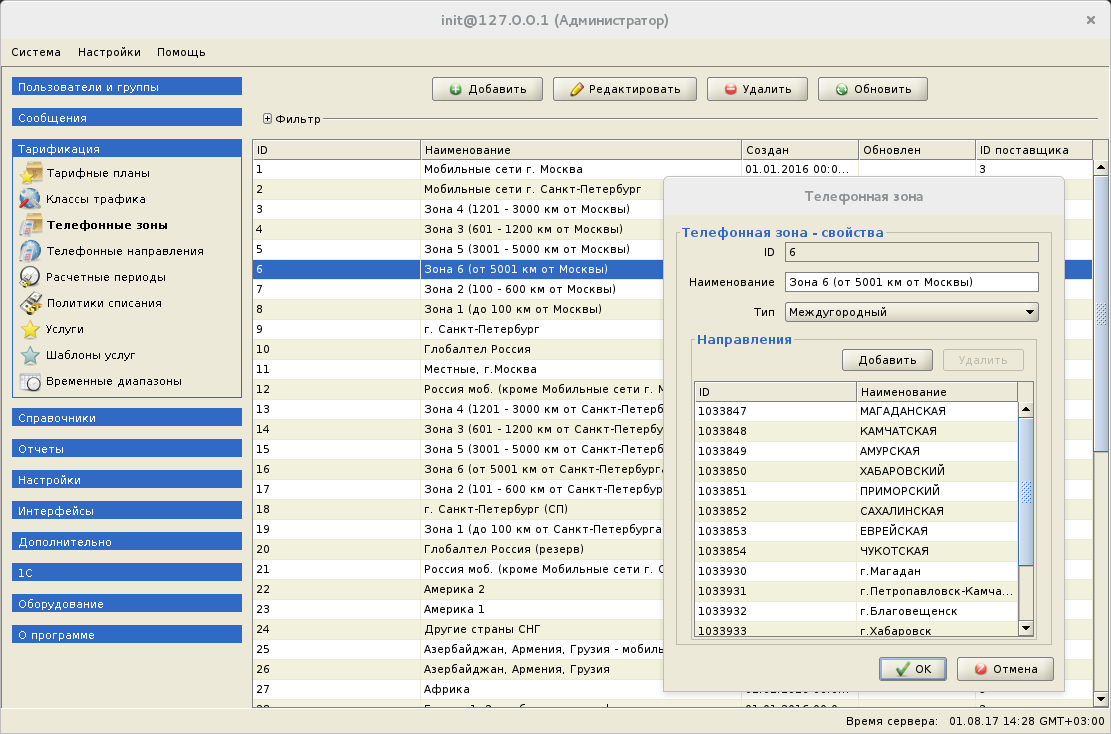The image size is (1111, 734).
Task: Expand the Фильтр section
Action: pos(268,119)
